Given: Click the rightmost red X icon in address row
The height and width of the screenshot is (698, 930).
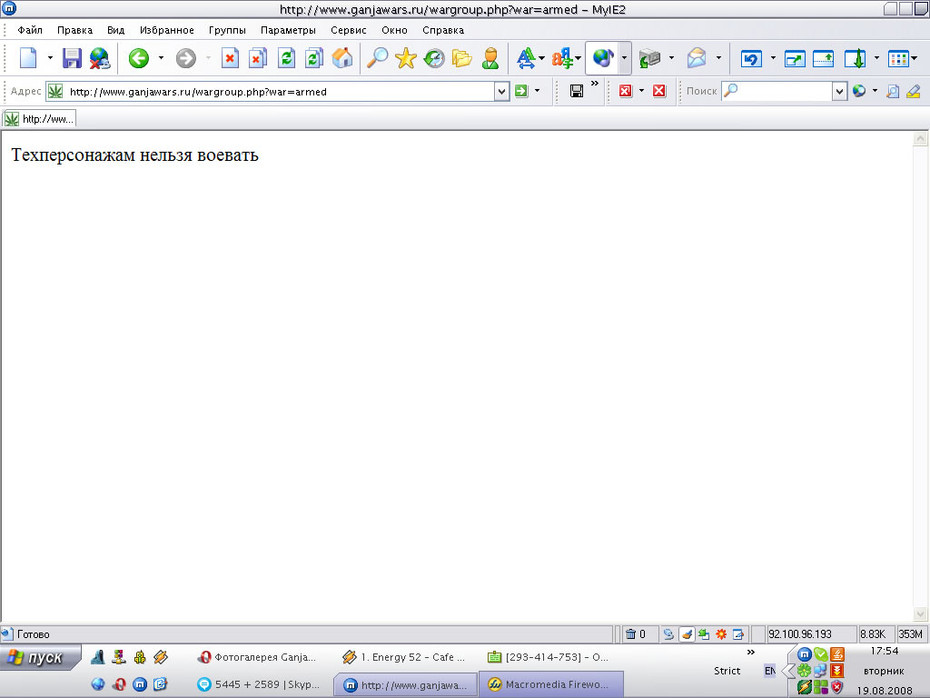Looking at the screenshot, I should click(x=659, y=91).
